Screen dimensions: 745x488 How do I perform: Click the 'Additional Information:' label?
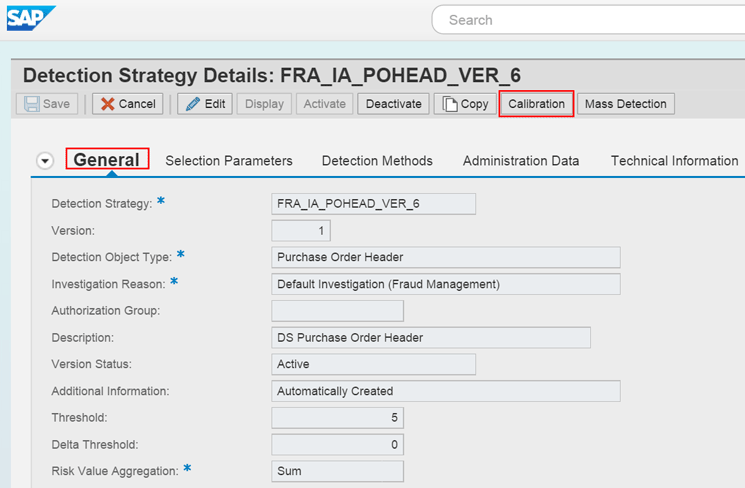point(110,391)
